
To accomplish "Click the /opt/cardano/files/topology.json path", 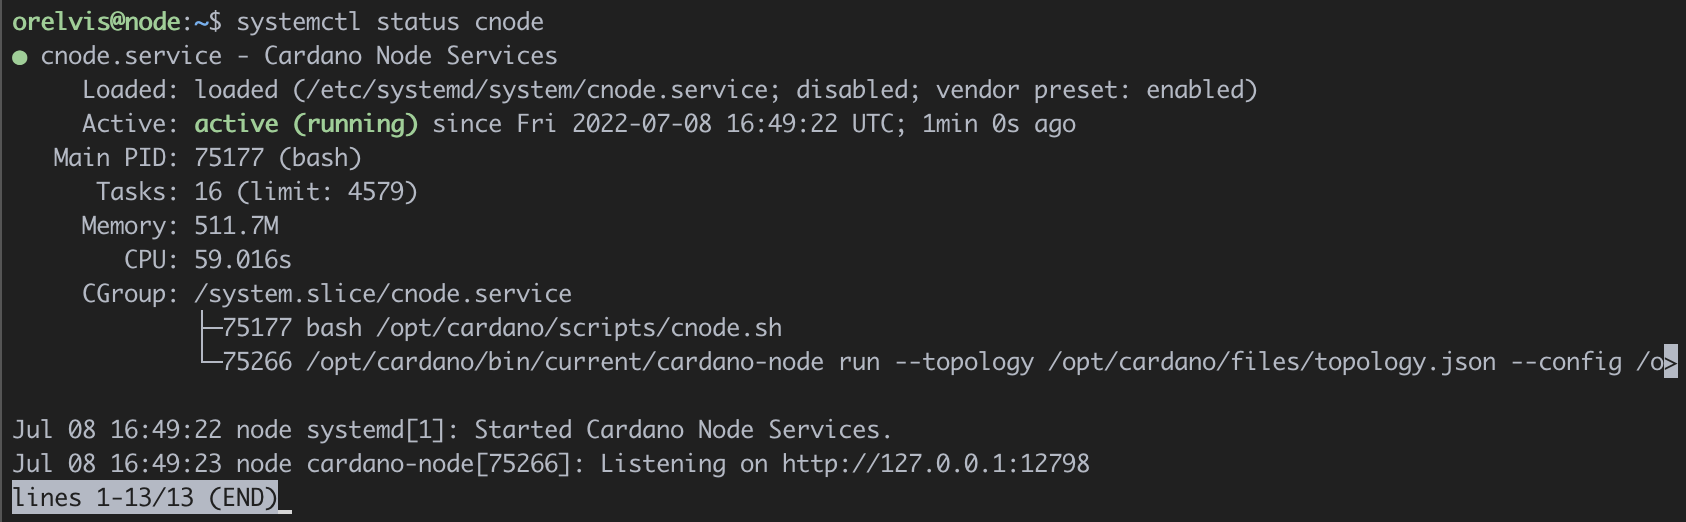I will (x=1272, y=362).
